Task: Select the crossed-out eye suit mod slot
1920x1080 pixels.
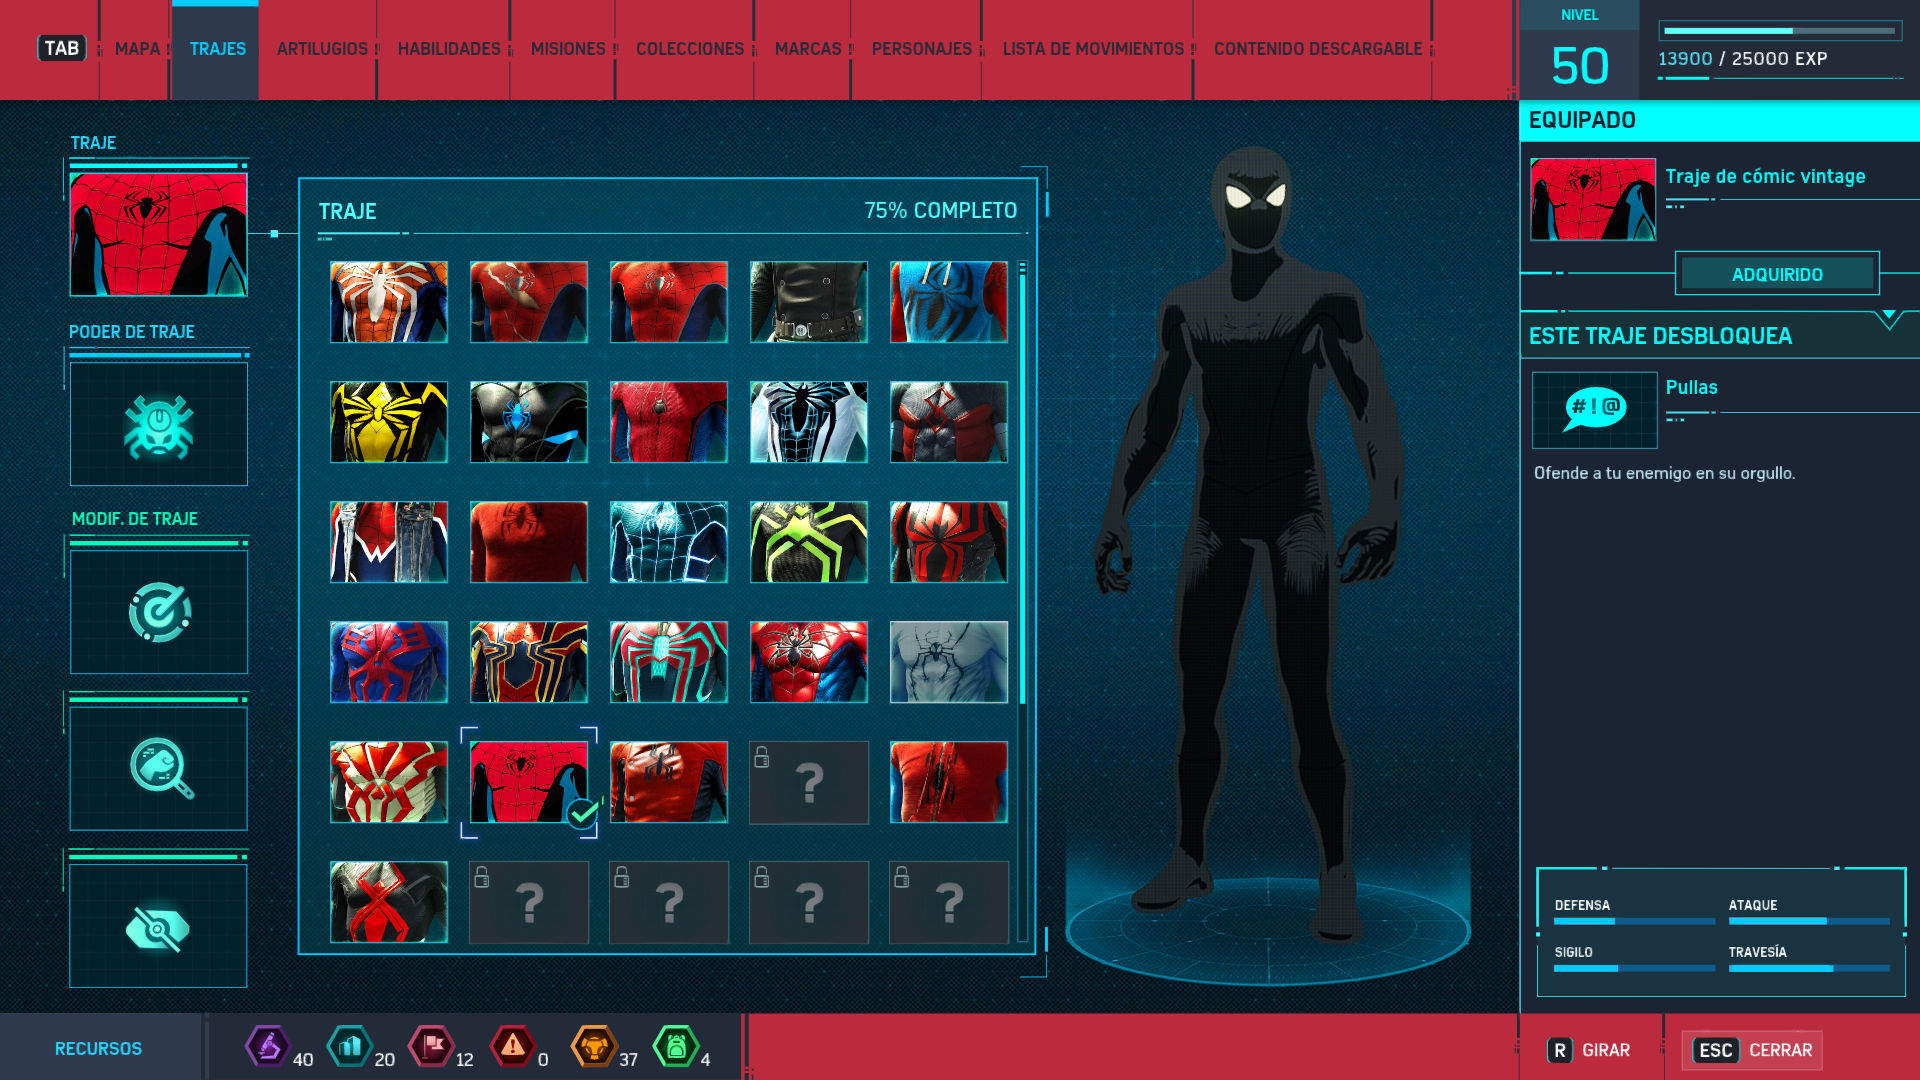Action: pyautogui.click(x=159, y=927)
